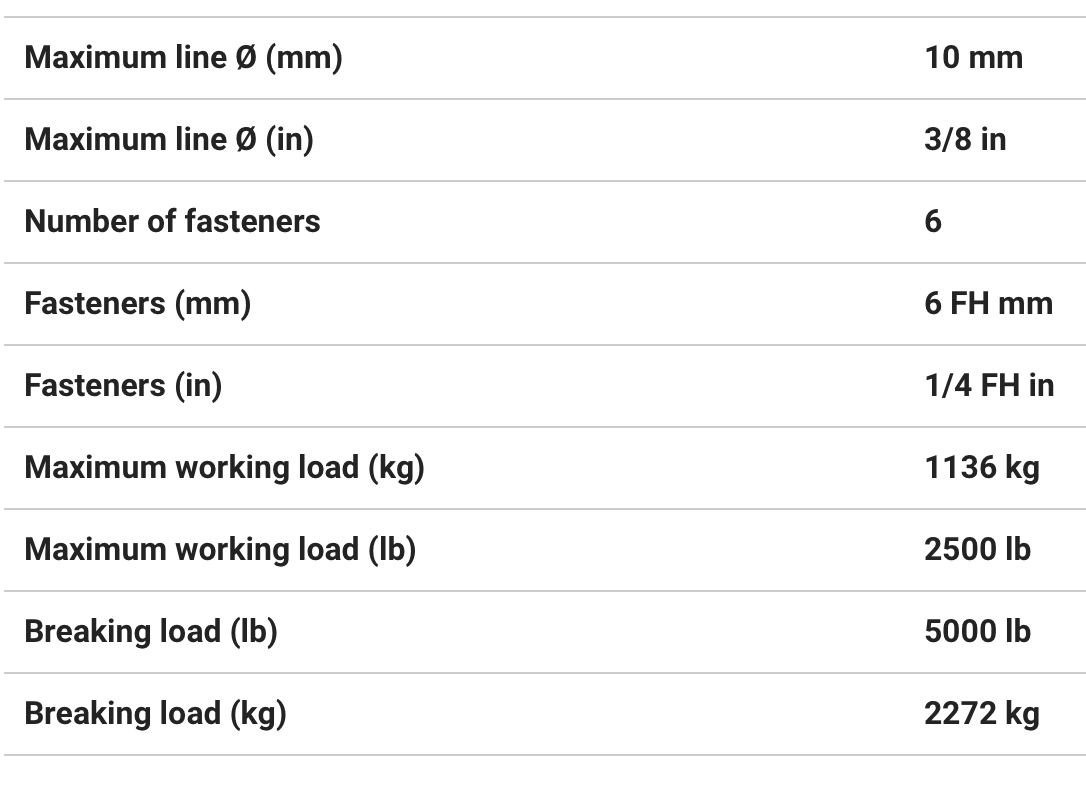Select the '1/4 FH in' value

[x=989, y=386]
